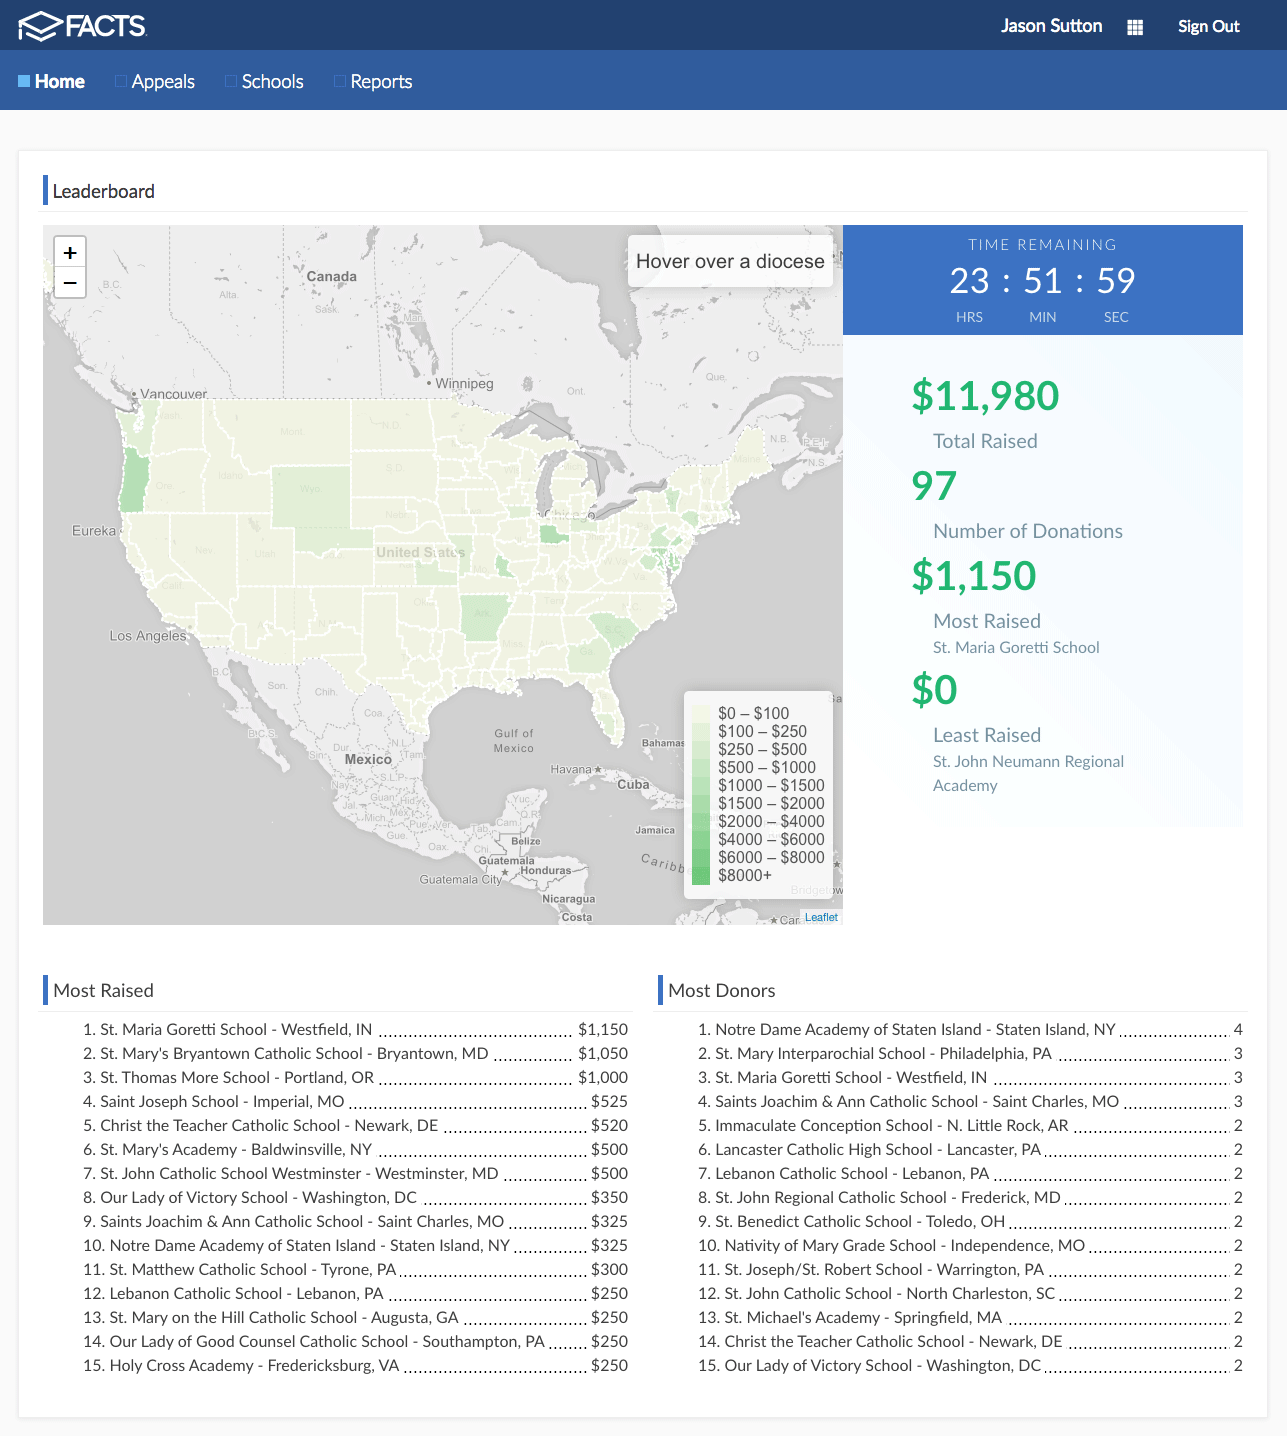Click the FACTS logo in header
This screenshot has height=1436, width=1287.
click(82, 26)
